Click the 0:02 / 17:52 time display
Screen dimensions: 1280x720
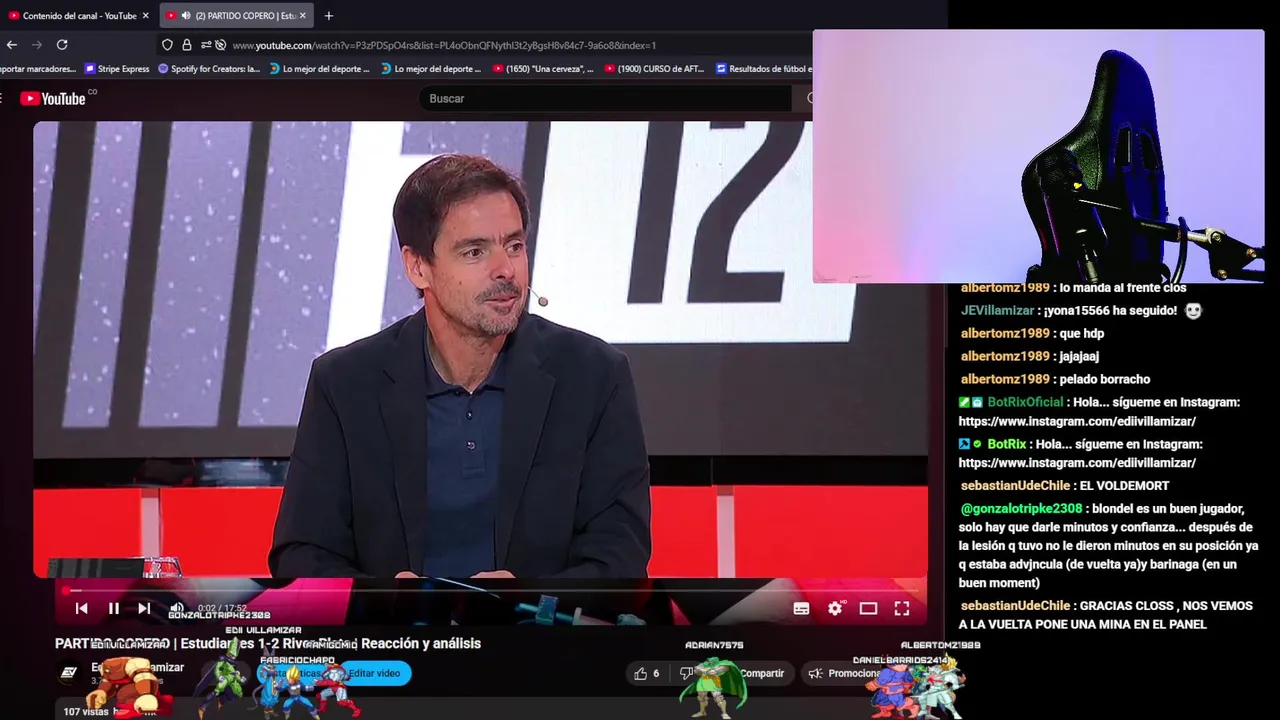222,608
